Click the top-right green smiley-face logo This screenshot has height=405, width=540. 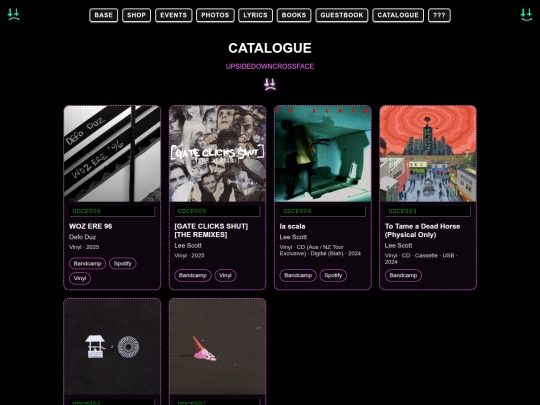(526, 15)
